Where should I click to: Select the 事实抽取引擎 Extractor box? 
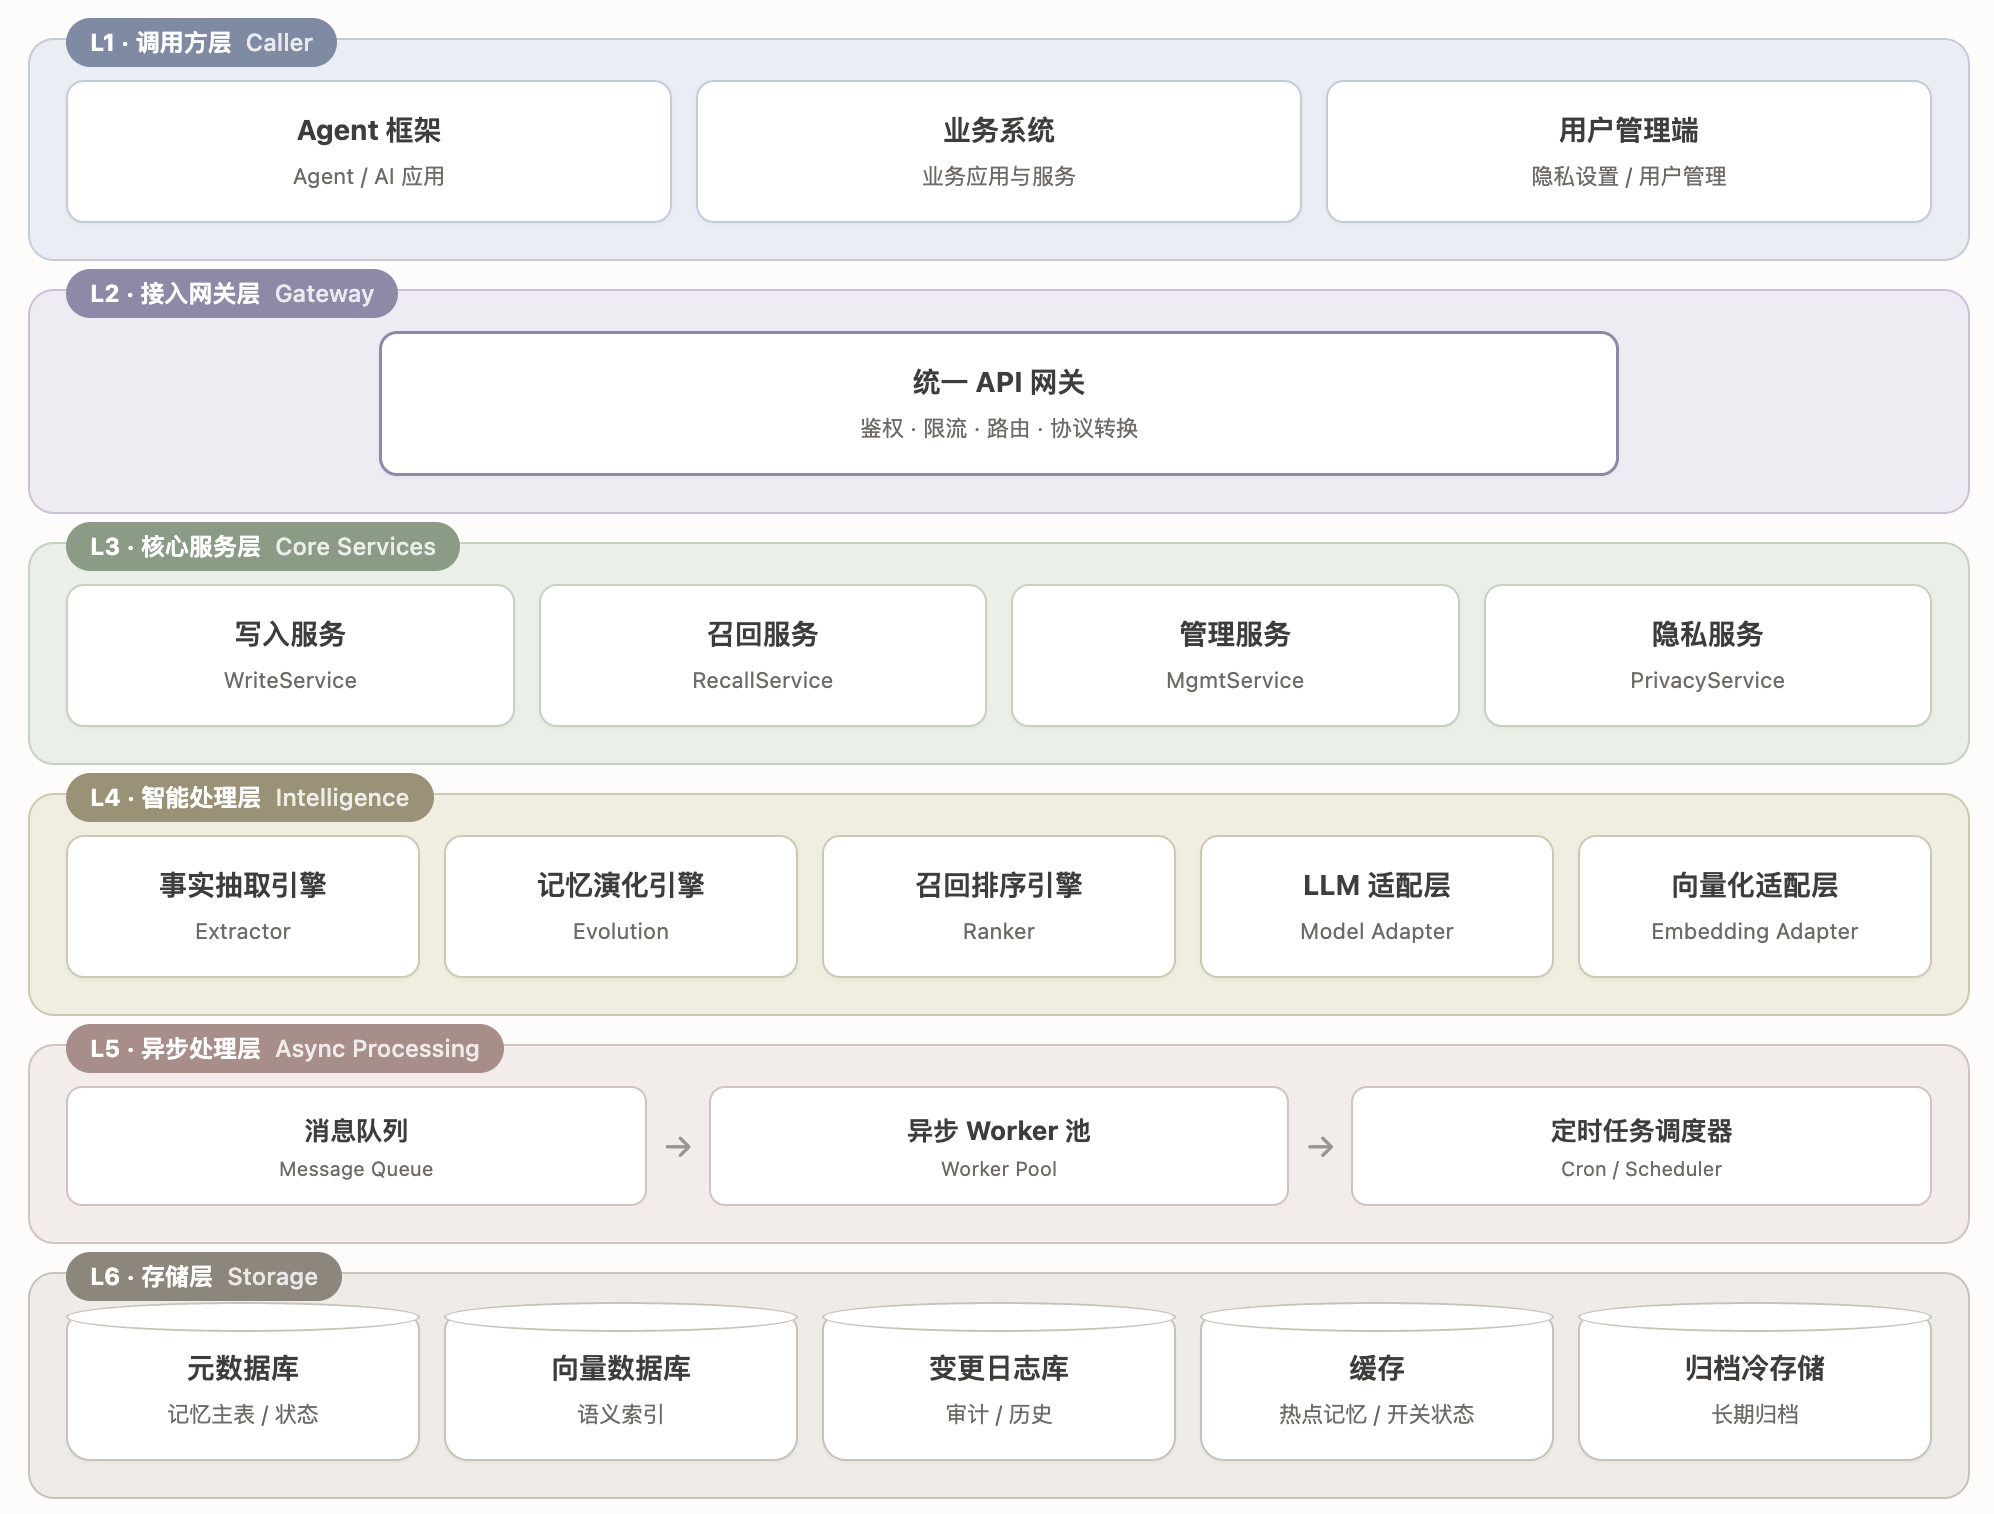tap(243, 907)
